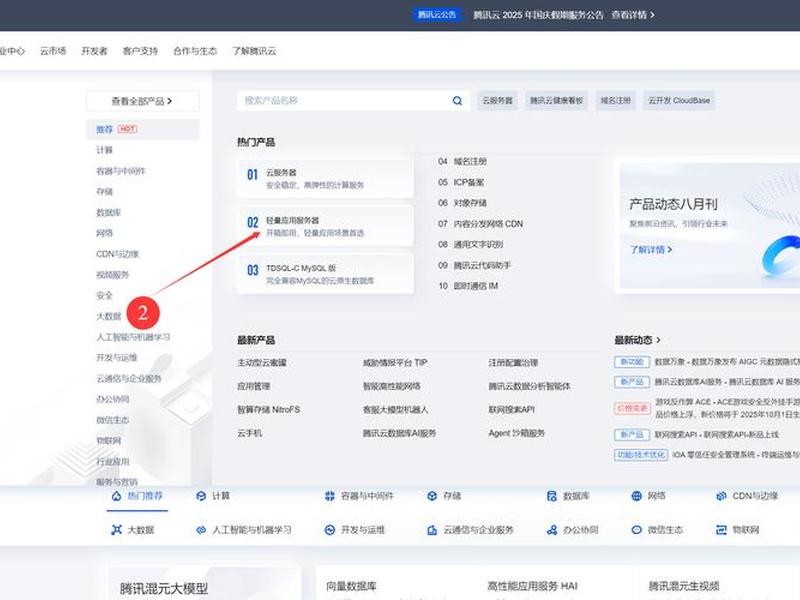This screenshot has width=800, height=600.
Task: Open 合作与生态 nav menu
Action: coord(195,51)
